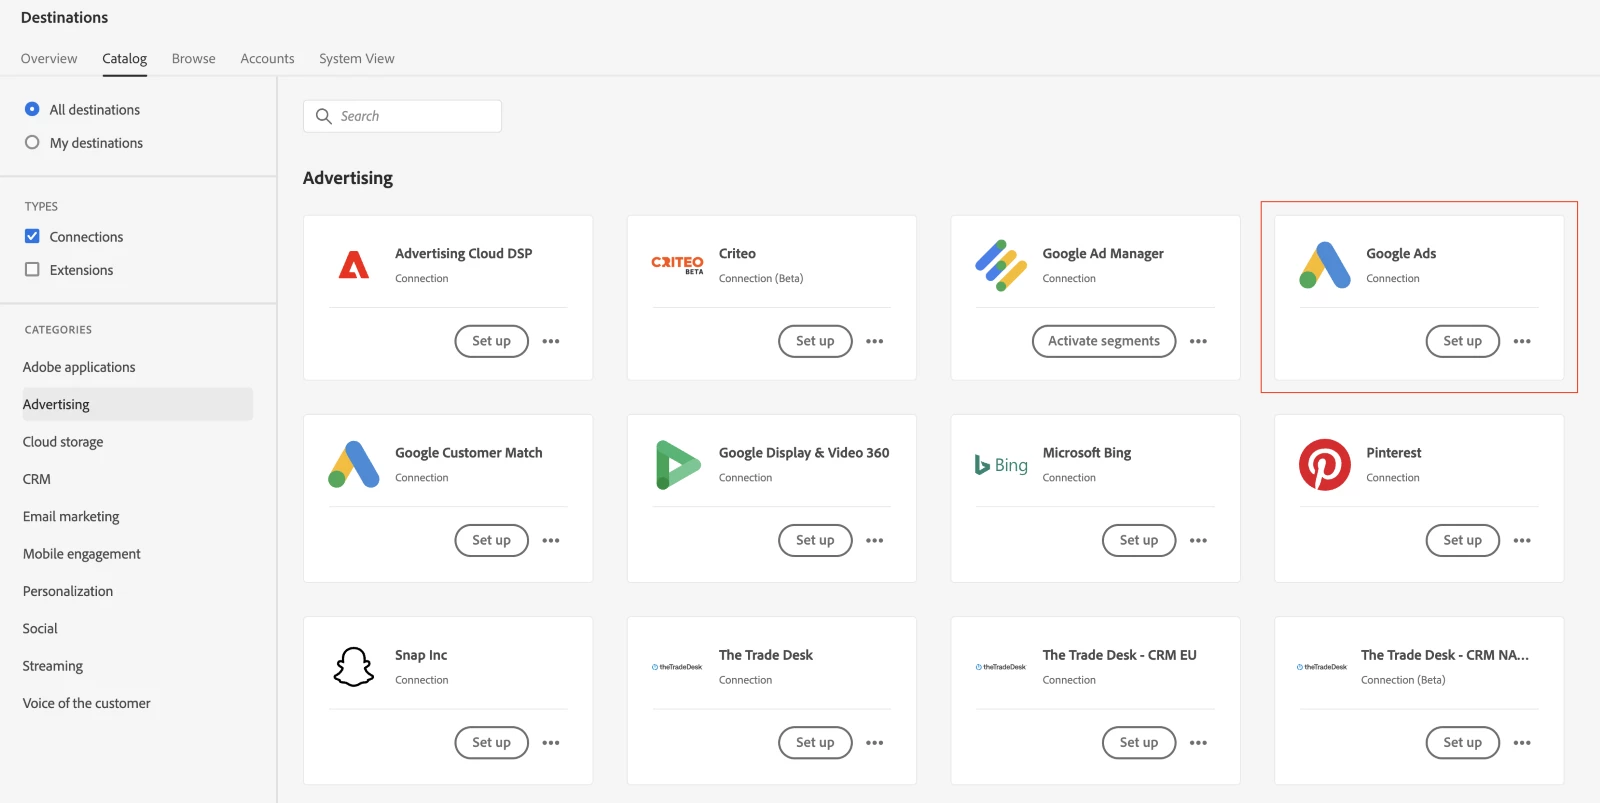Image resolution: width=1600 pixels, height=803 pixels.
Task: Focus the destinations Search field
Action: [x=402, y=116]
